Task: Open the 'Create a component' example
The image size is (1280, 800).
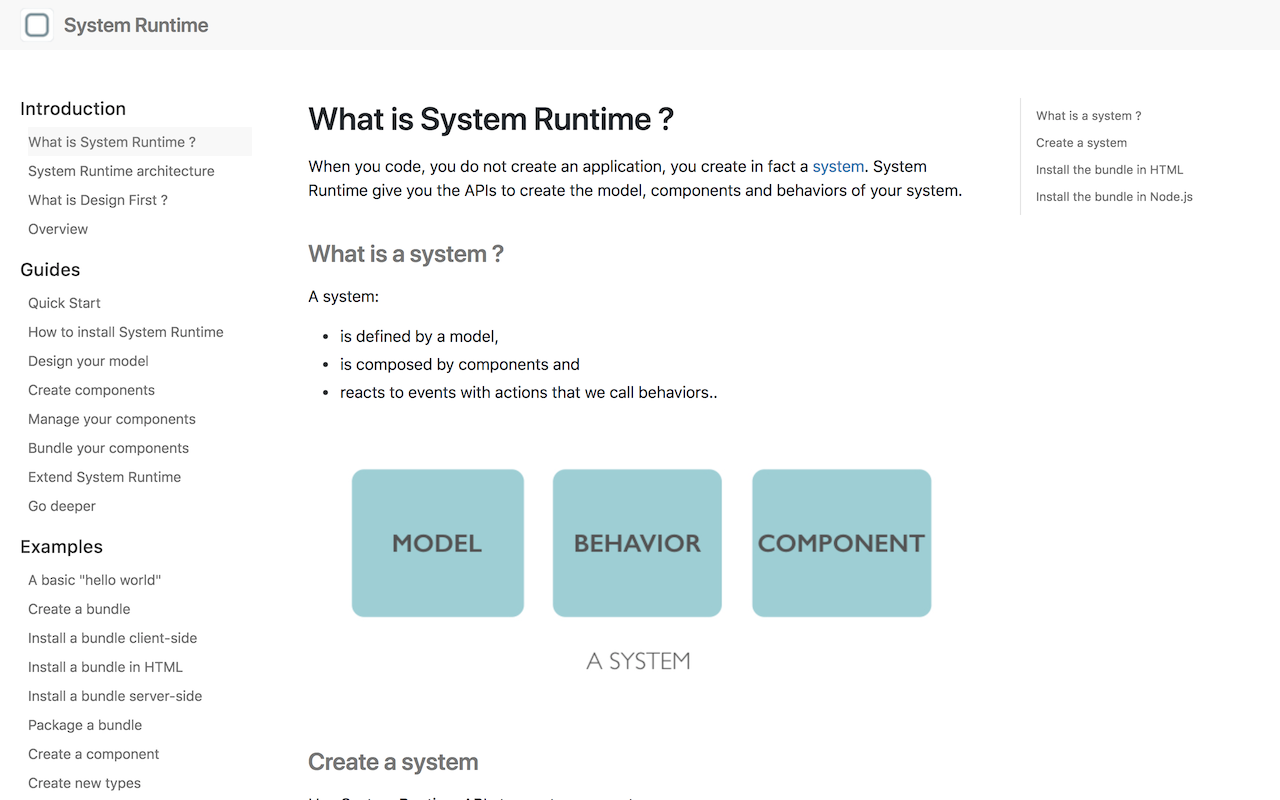Action: (93, 754)
